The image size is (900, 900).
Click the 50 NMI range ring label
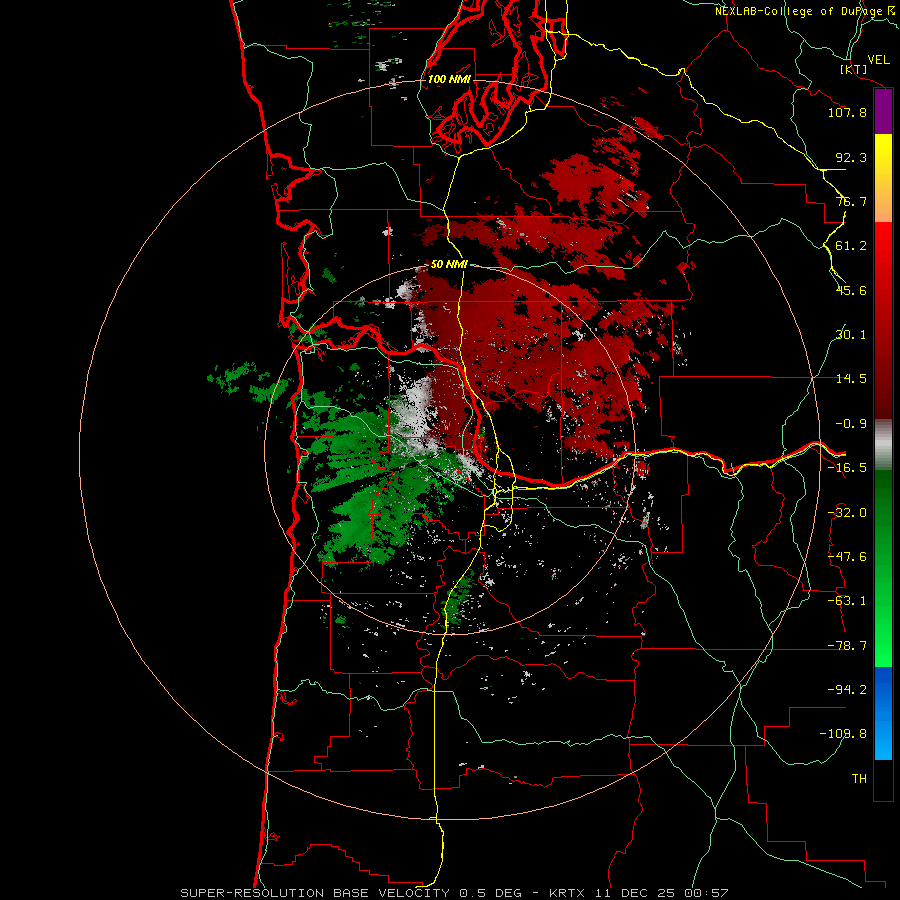click(x=449, y=265)
